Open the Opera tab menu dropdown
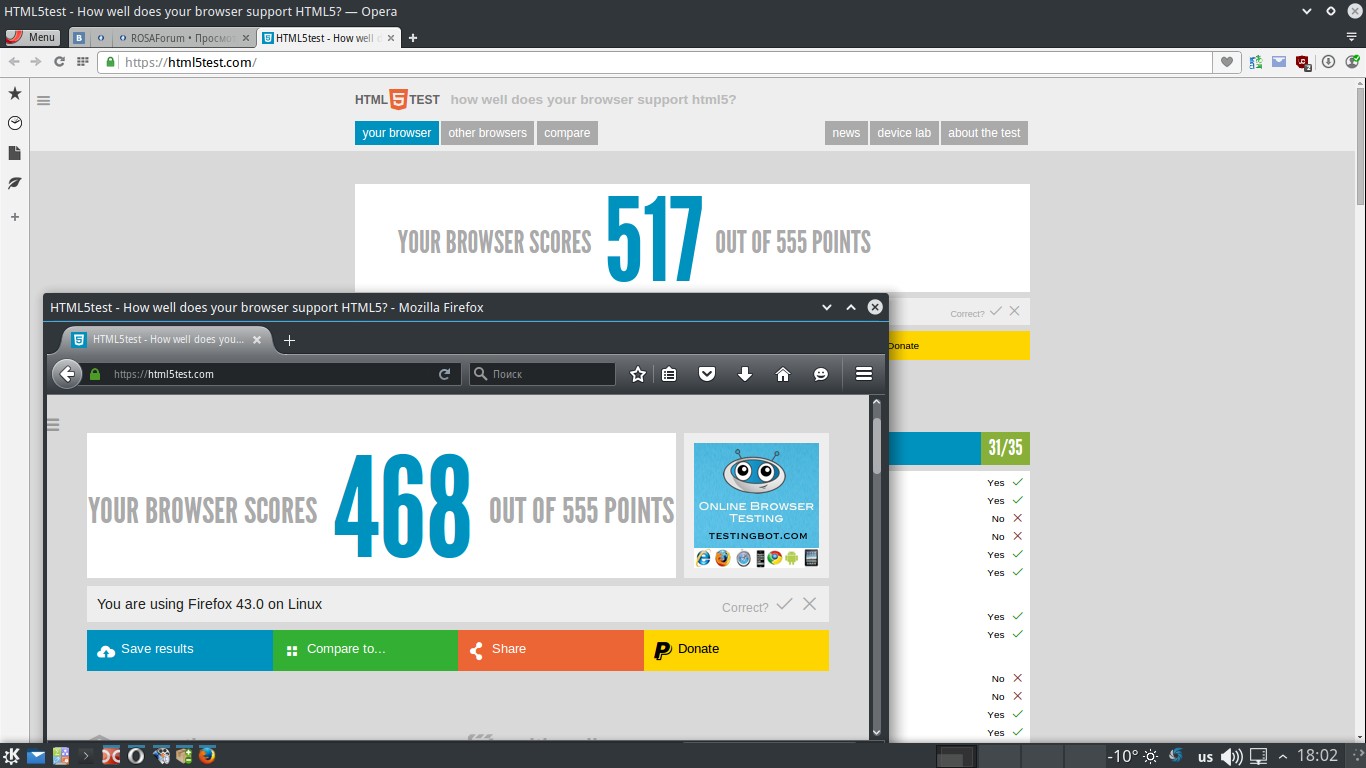The height and width of the screenshot is (768, 1366). (x=1351, y=37)
